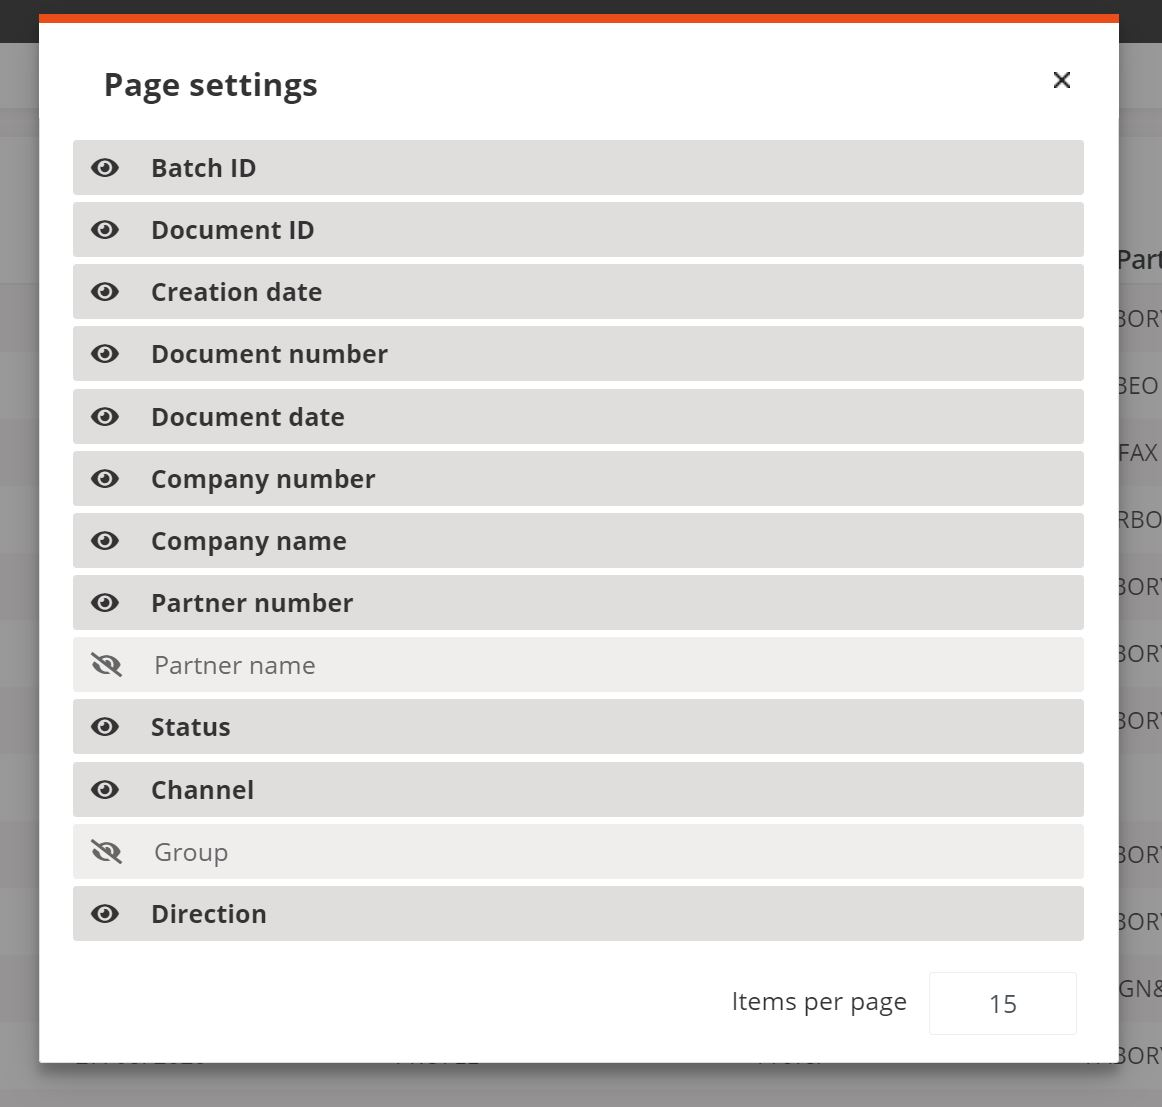Hide the Document date column eye
The width and height of the screenshot is (1162, 1107).
pyautogui.click(x=105, y=417)
